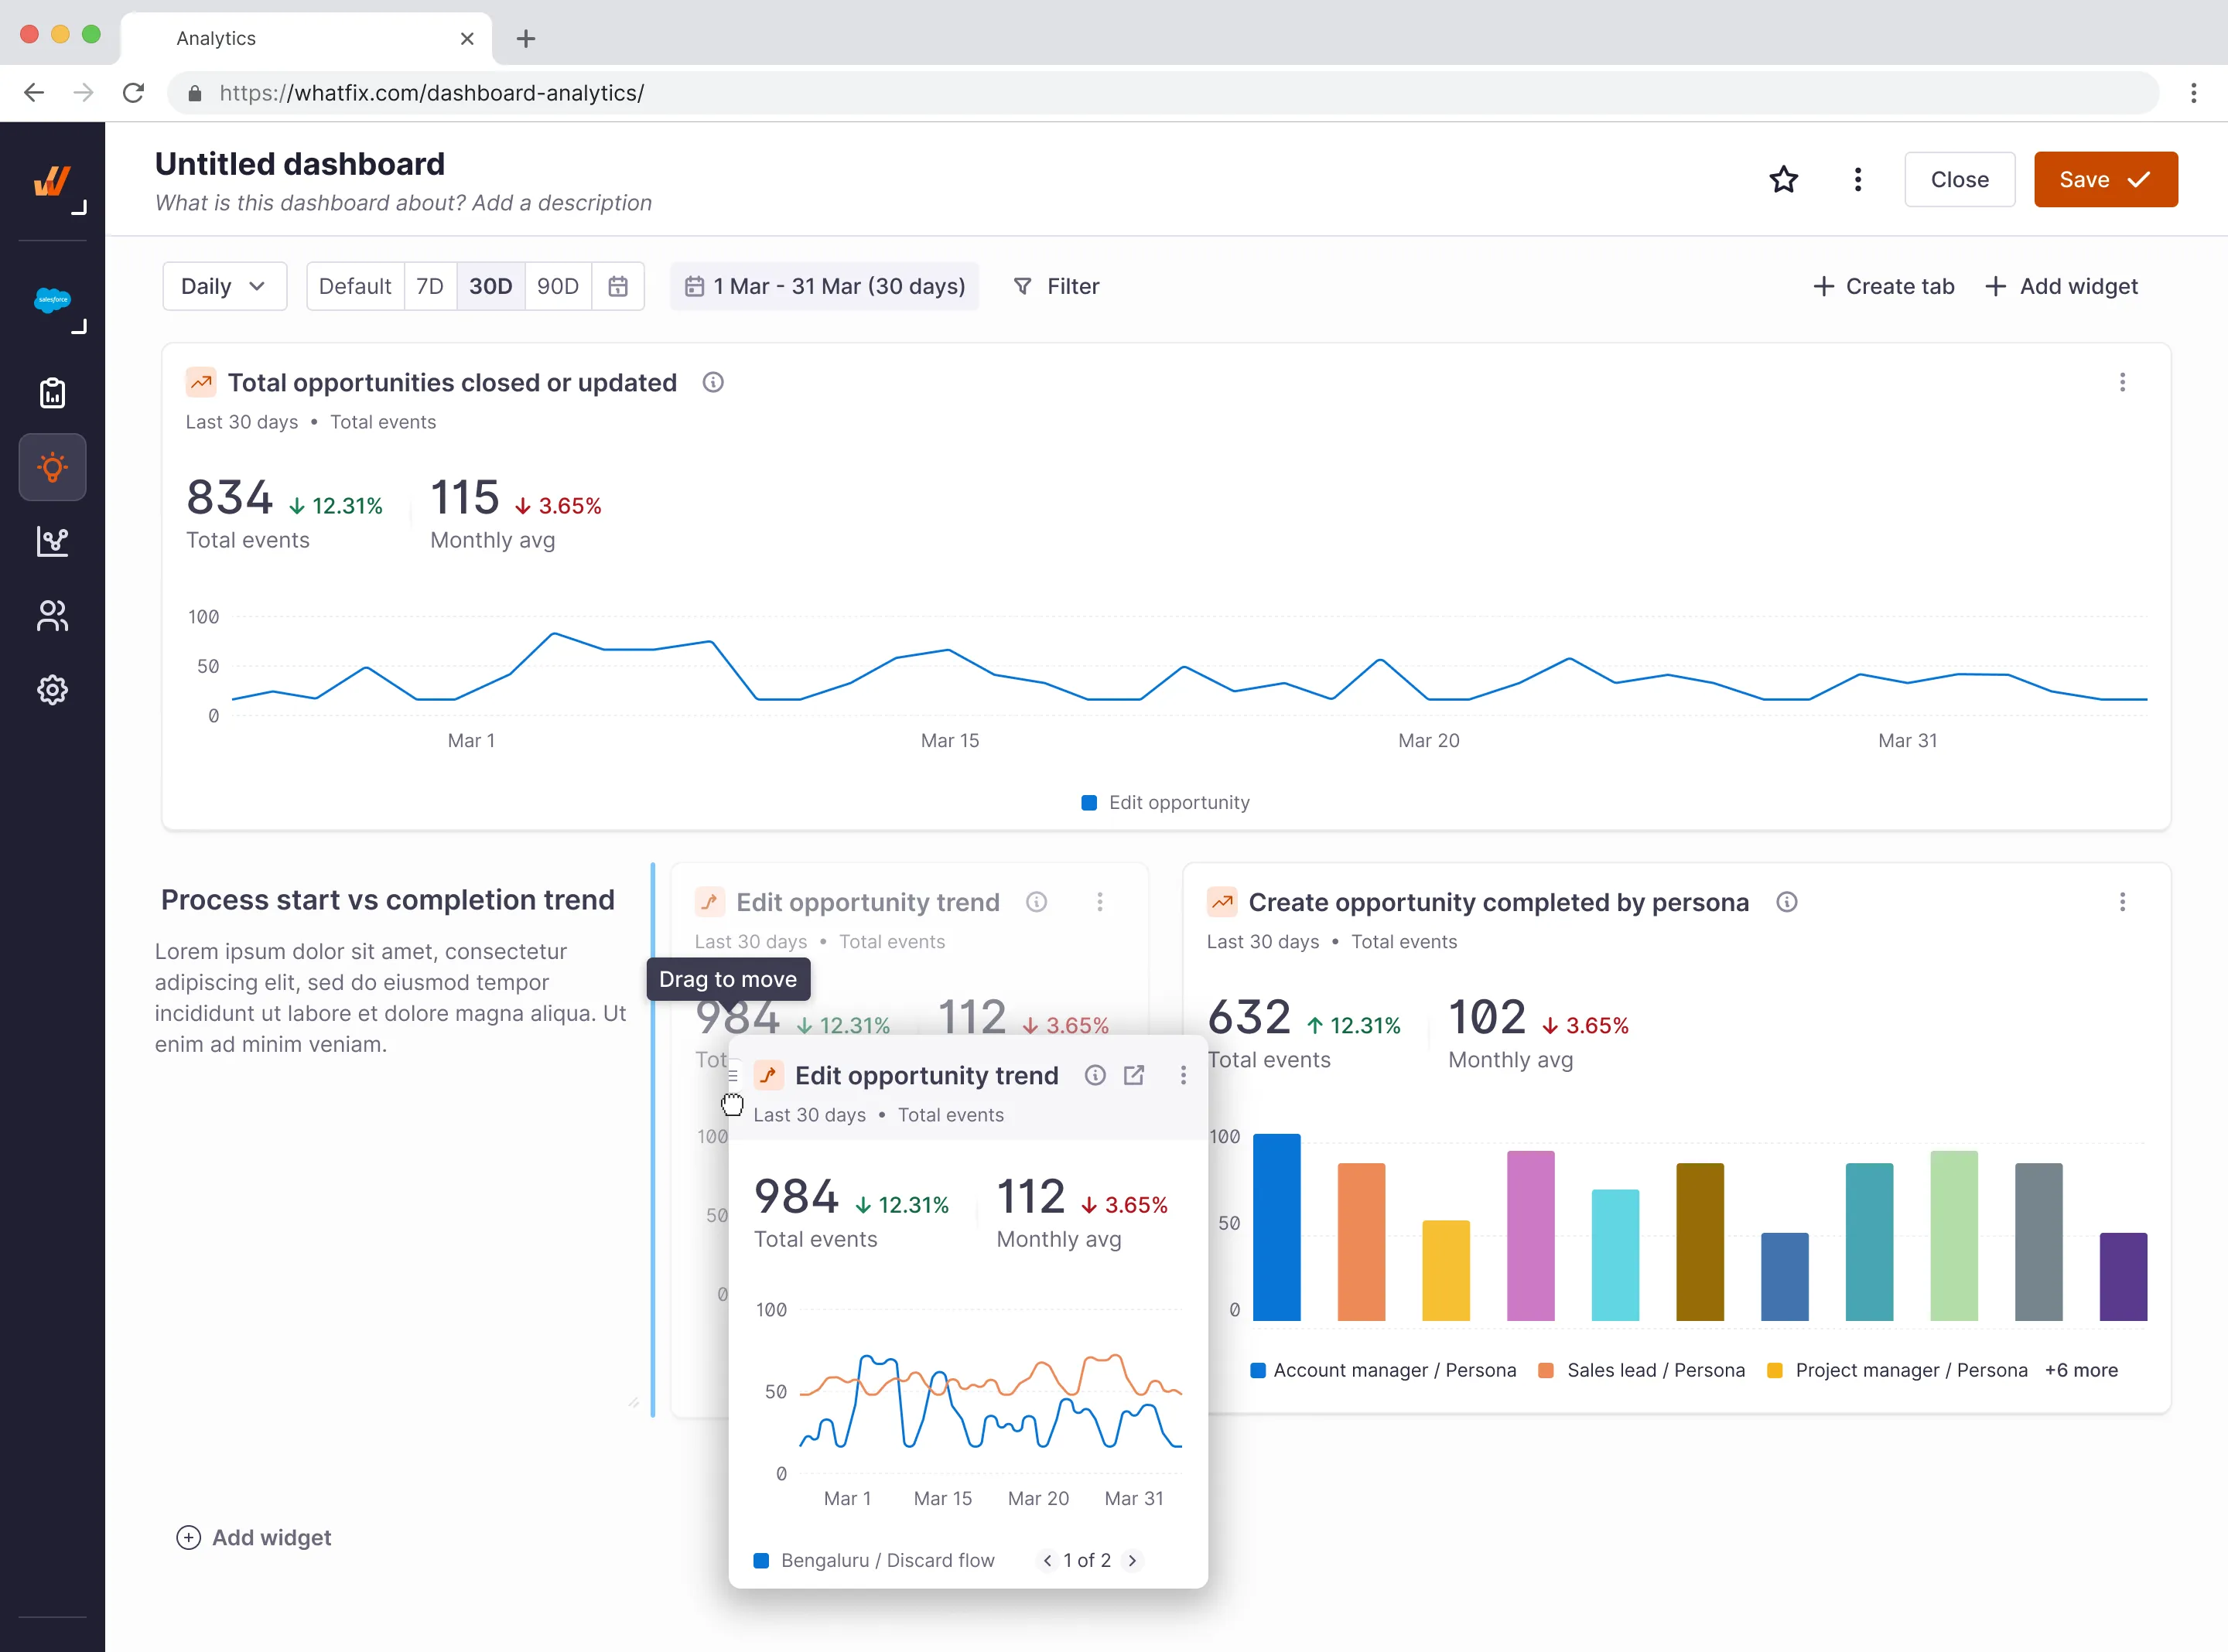Open custom date calendar icon

[618, 286]
